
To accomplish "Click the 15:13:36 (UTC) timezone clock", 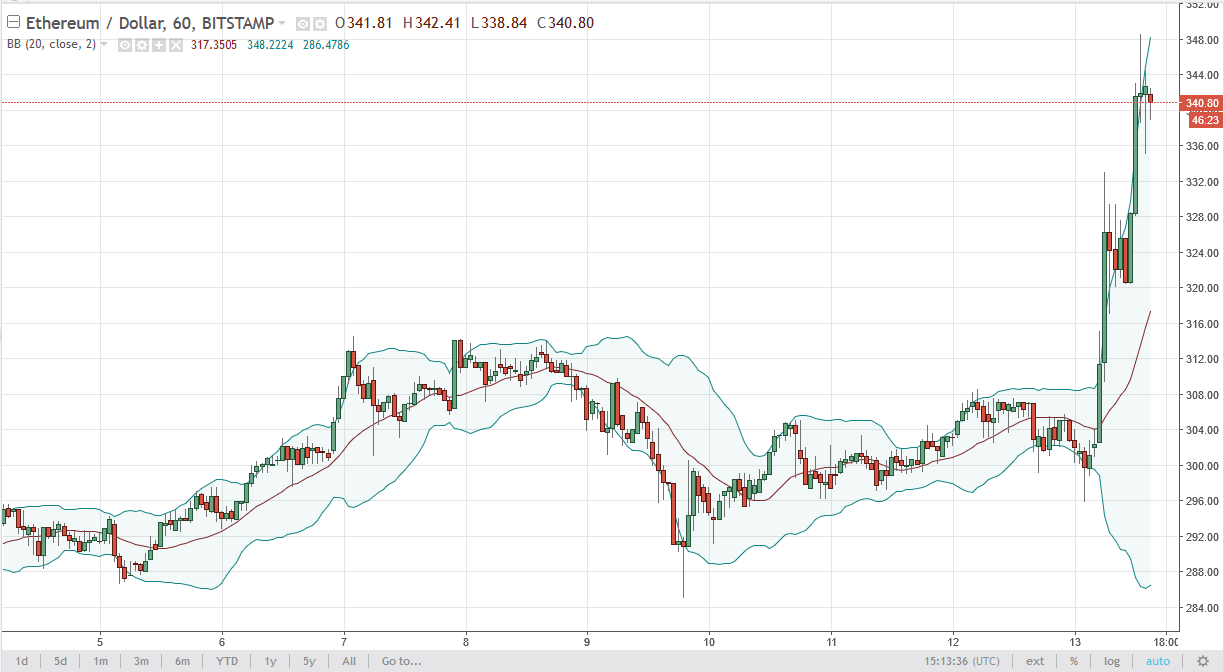I will (964, 661).
